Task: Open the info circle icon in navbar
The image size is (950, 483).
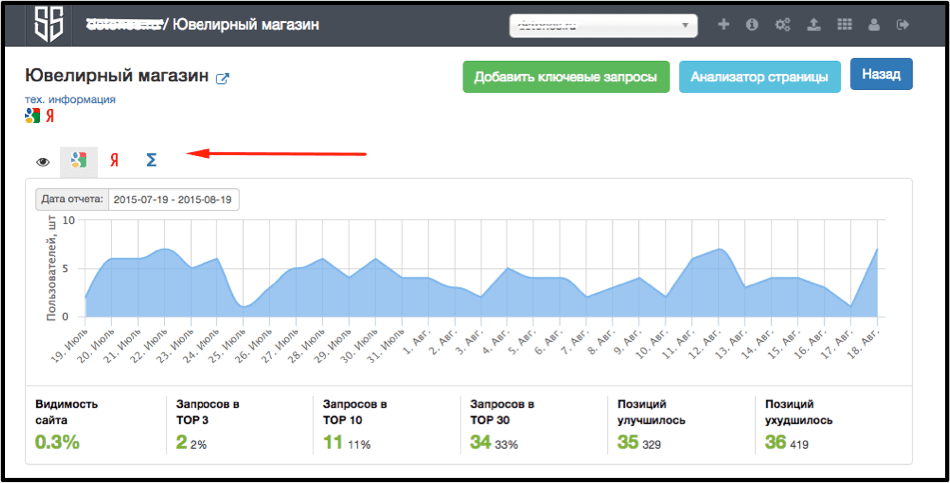Action: coord(753,24)
